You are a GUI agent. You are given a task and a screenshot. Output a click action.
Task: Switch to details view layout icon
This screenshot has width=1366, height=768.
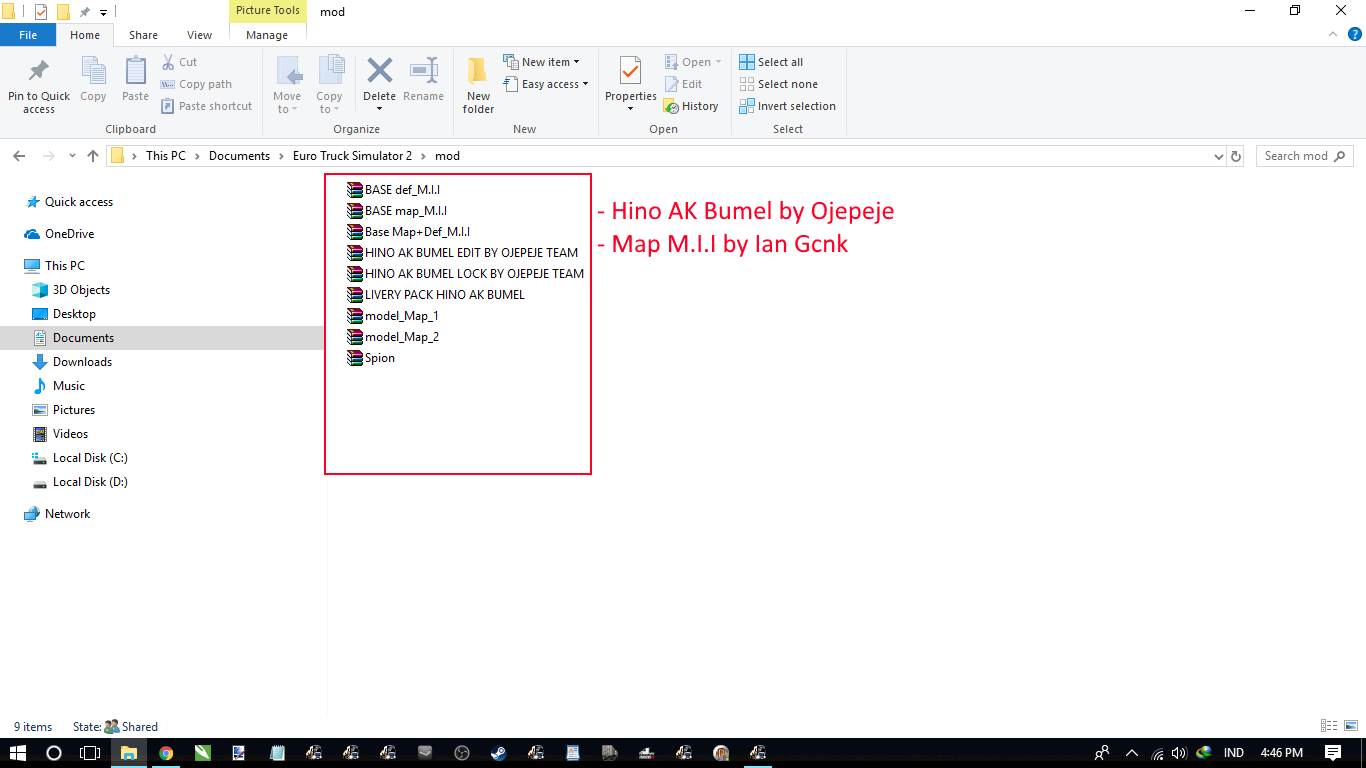pos(1329,726)
